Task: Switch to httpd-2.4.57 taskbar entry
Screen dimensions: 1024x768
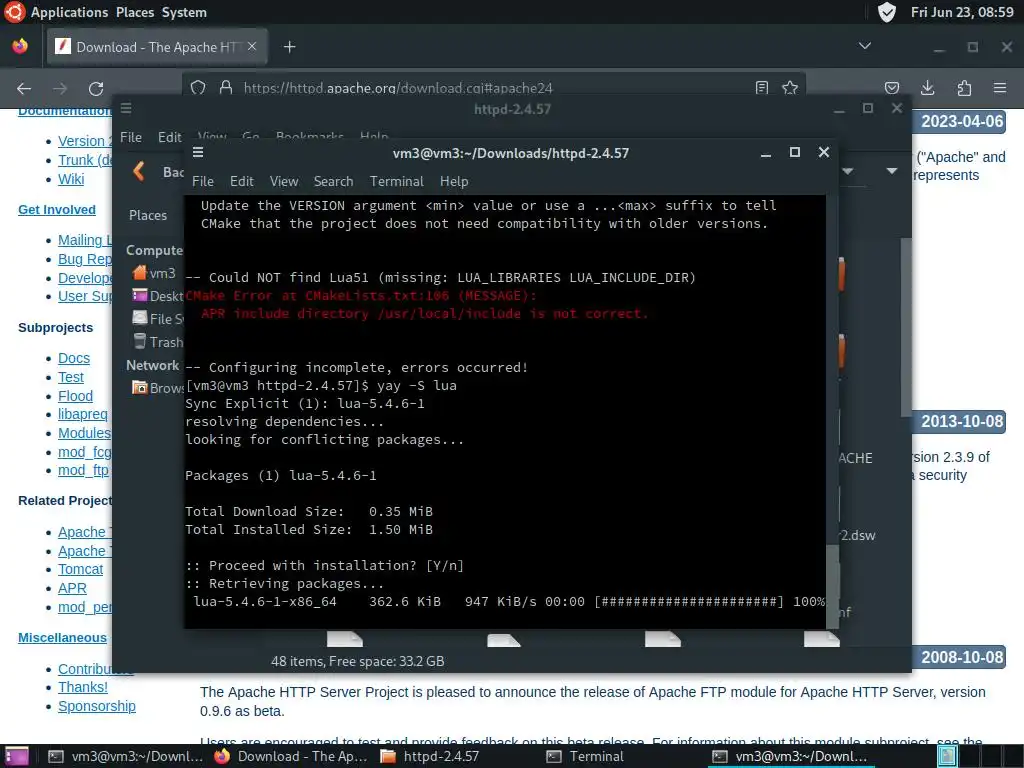Action: point(431,756)
